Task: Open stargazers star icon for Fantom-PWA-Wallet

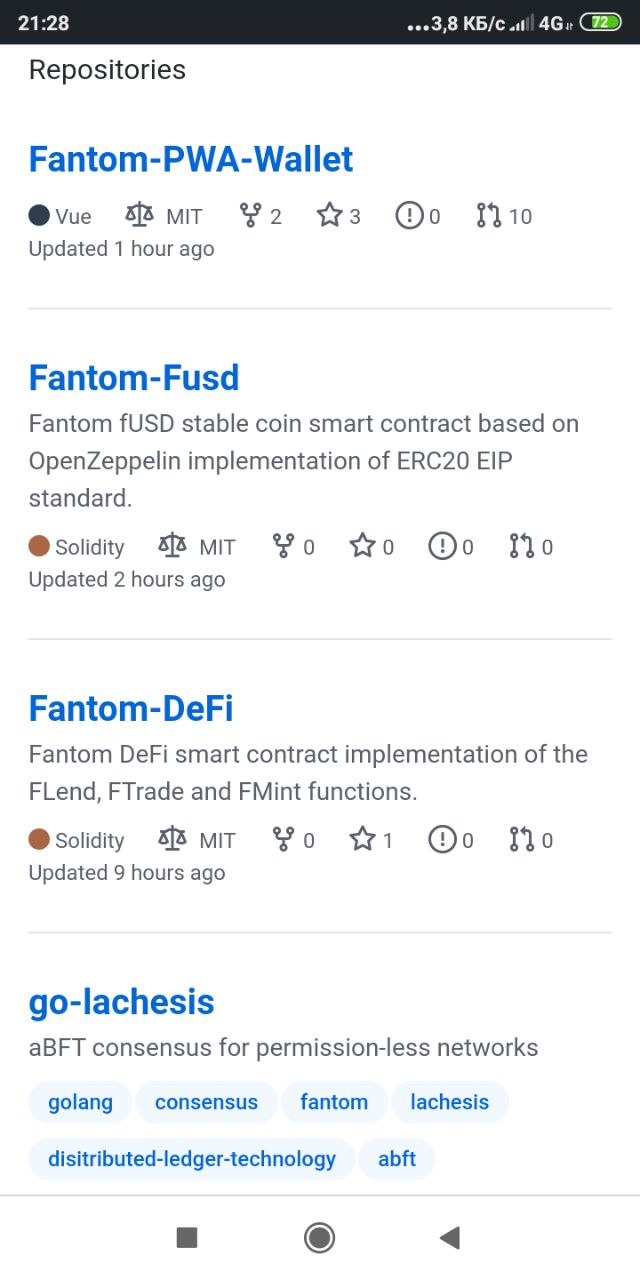Action: (x=330, y=215)
